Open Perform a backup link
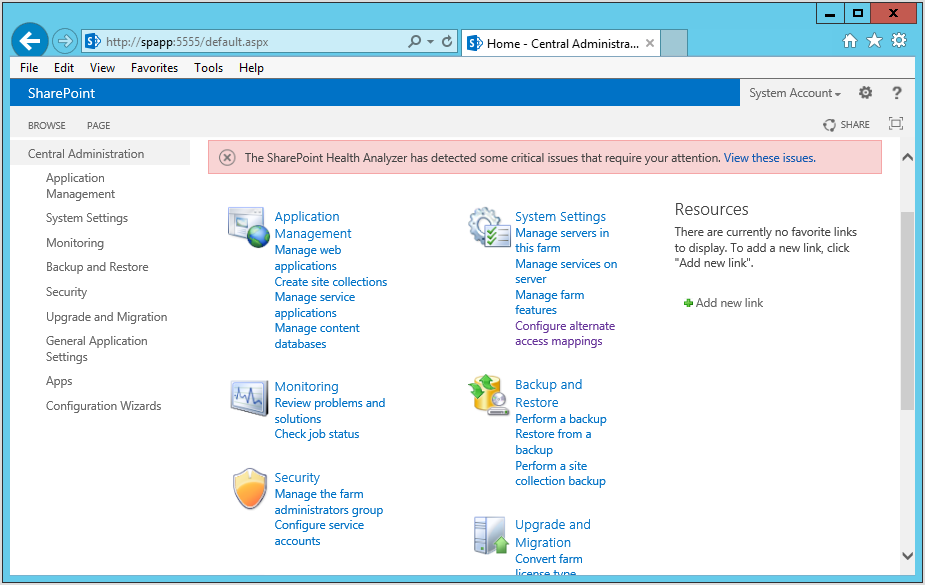Image resolution: width=925 pixels, height=585 pixels. click(x=560, y=419)
